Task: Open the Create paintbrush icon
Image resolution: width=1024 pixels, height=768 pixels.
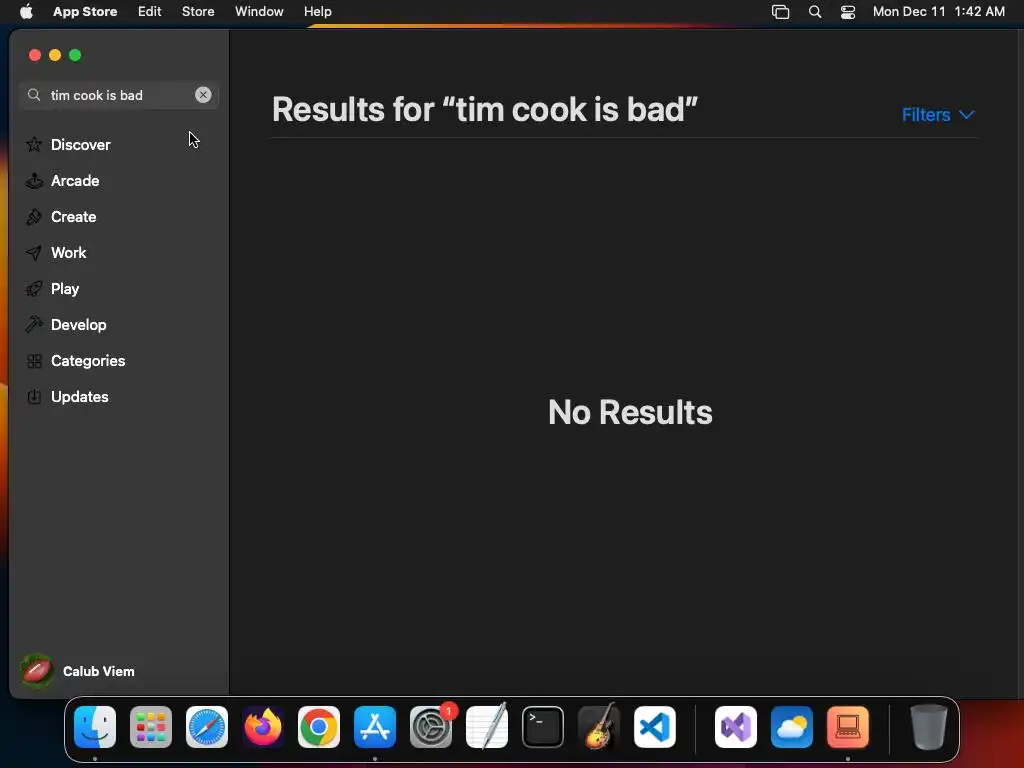Action: (x=34, y=217)
